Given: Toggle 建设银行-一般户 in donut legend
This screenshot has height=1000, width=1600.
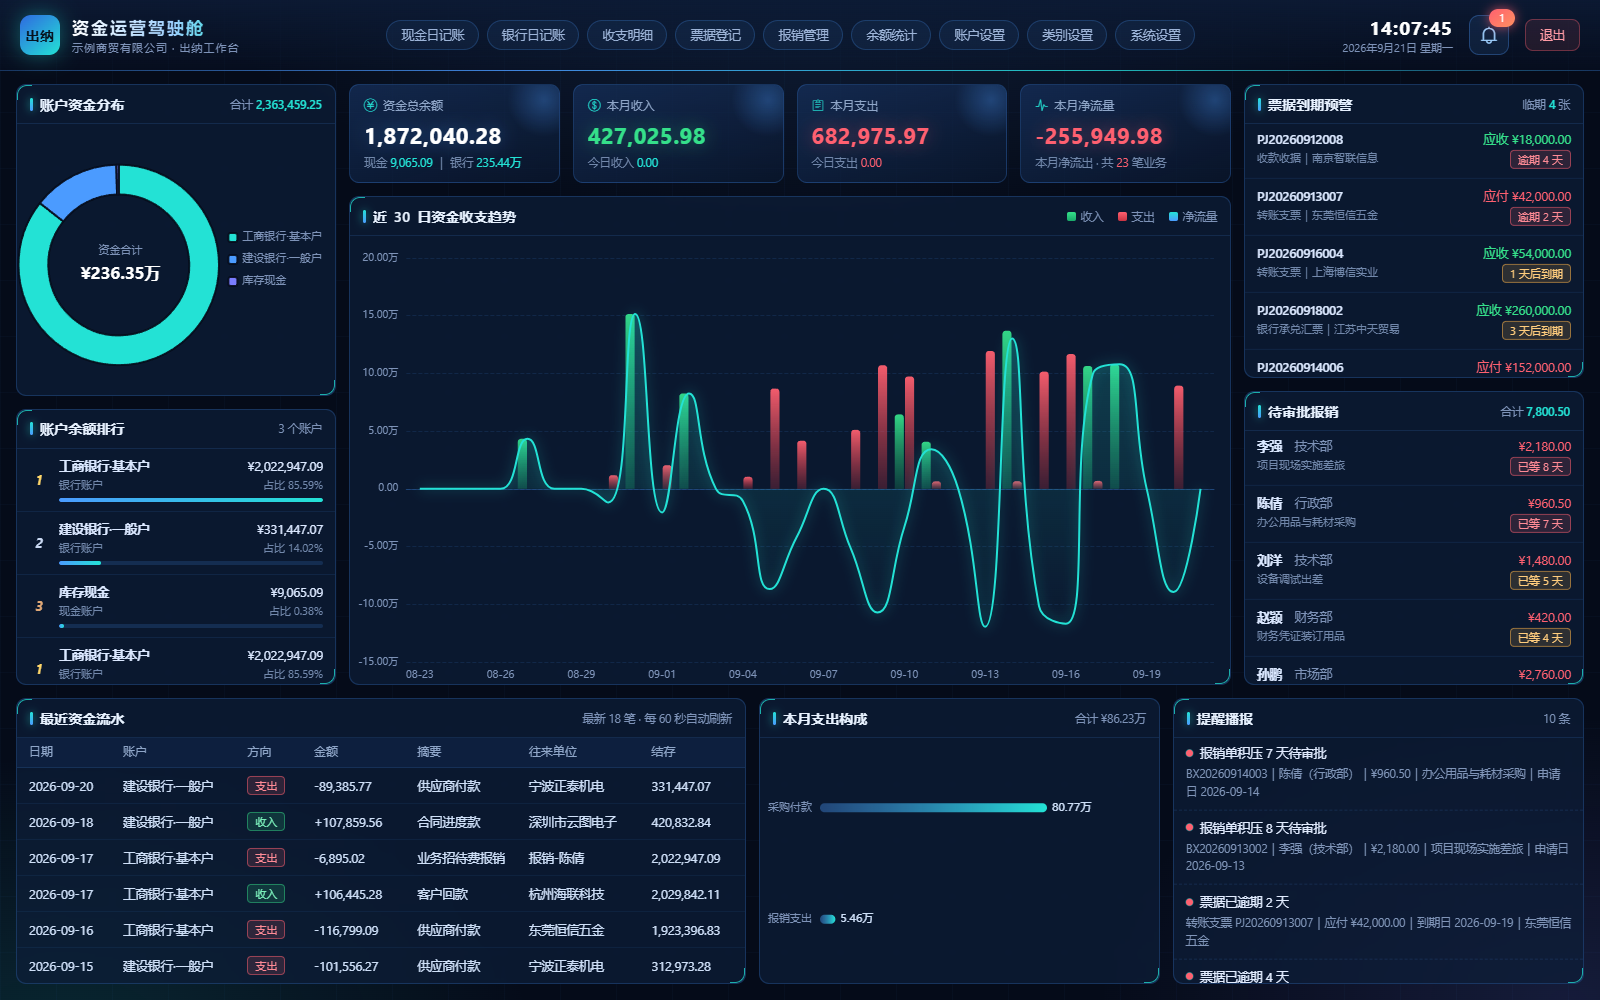Looking at the screenshot, I should (x=275, y=259).
